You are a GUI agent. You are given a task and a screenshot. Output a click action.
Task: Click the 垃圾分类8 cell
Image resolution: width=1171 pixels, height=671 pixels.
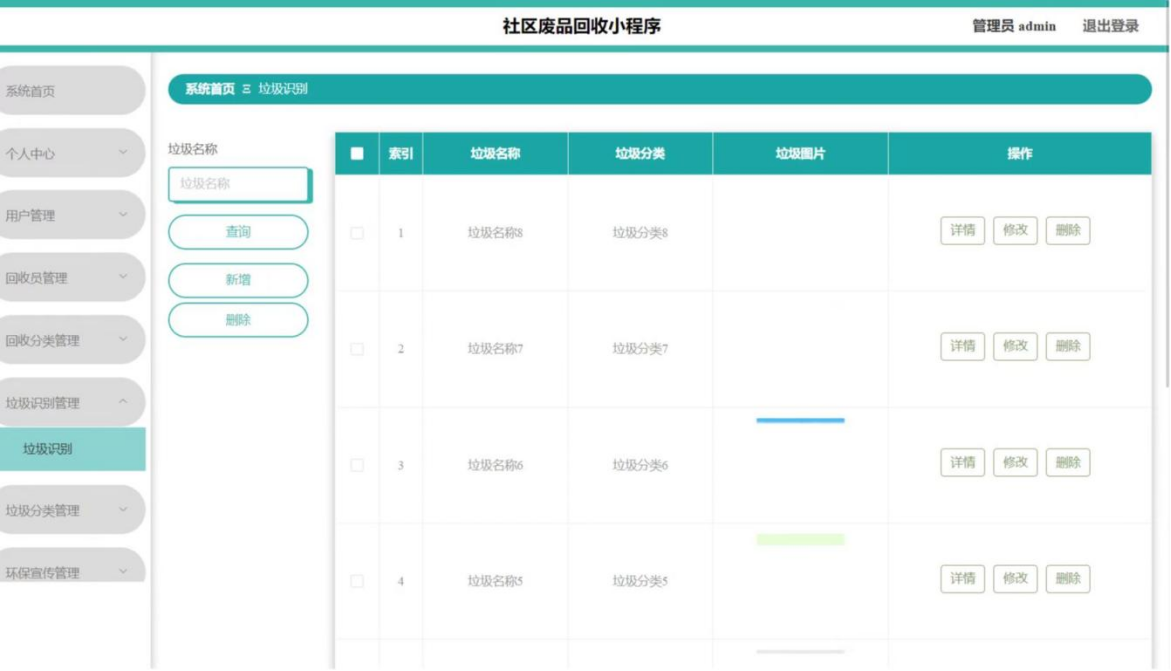click(640, 232)
